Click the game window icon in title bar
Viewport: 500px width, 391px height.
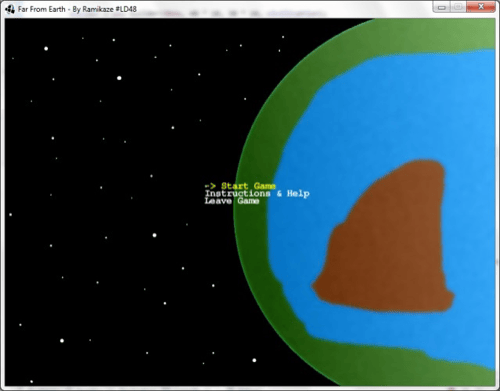(10, 9)
